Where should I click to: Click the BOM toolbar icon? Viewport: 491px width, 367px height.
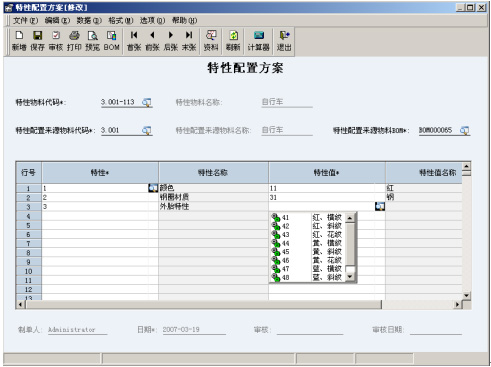[111, 41]
